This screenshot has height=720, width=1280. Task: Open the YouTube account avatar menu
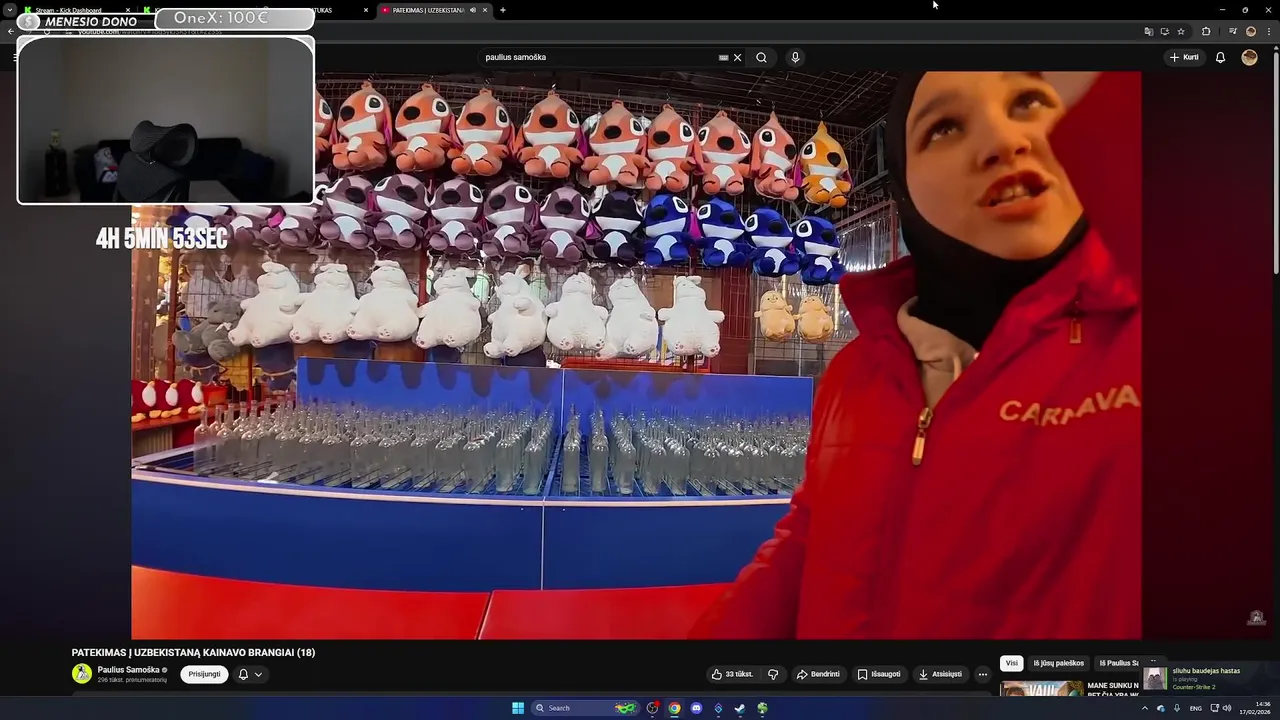point(1249,57)
